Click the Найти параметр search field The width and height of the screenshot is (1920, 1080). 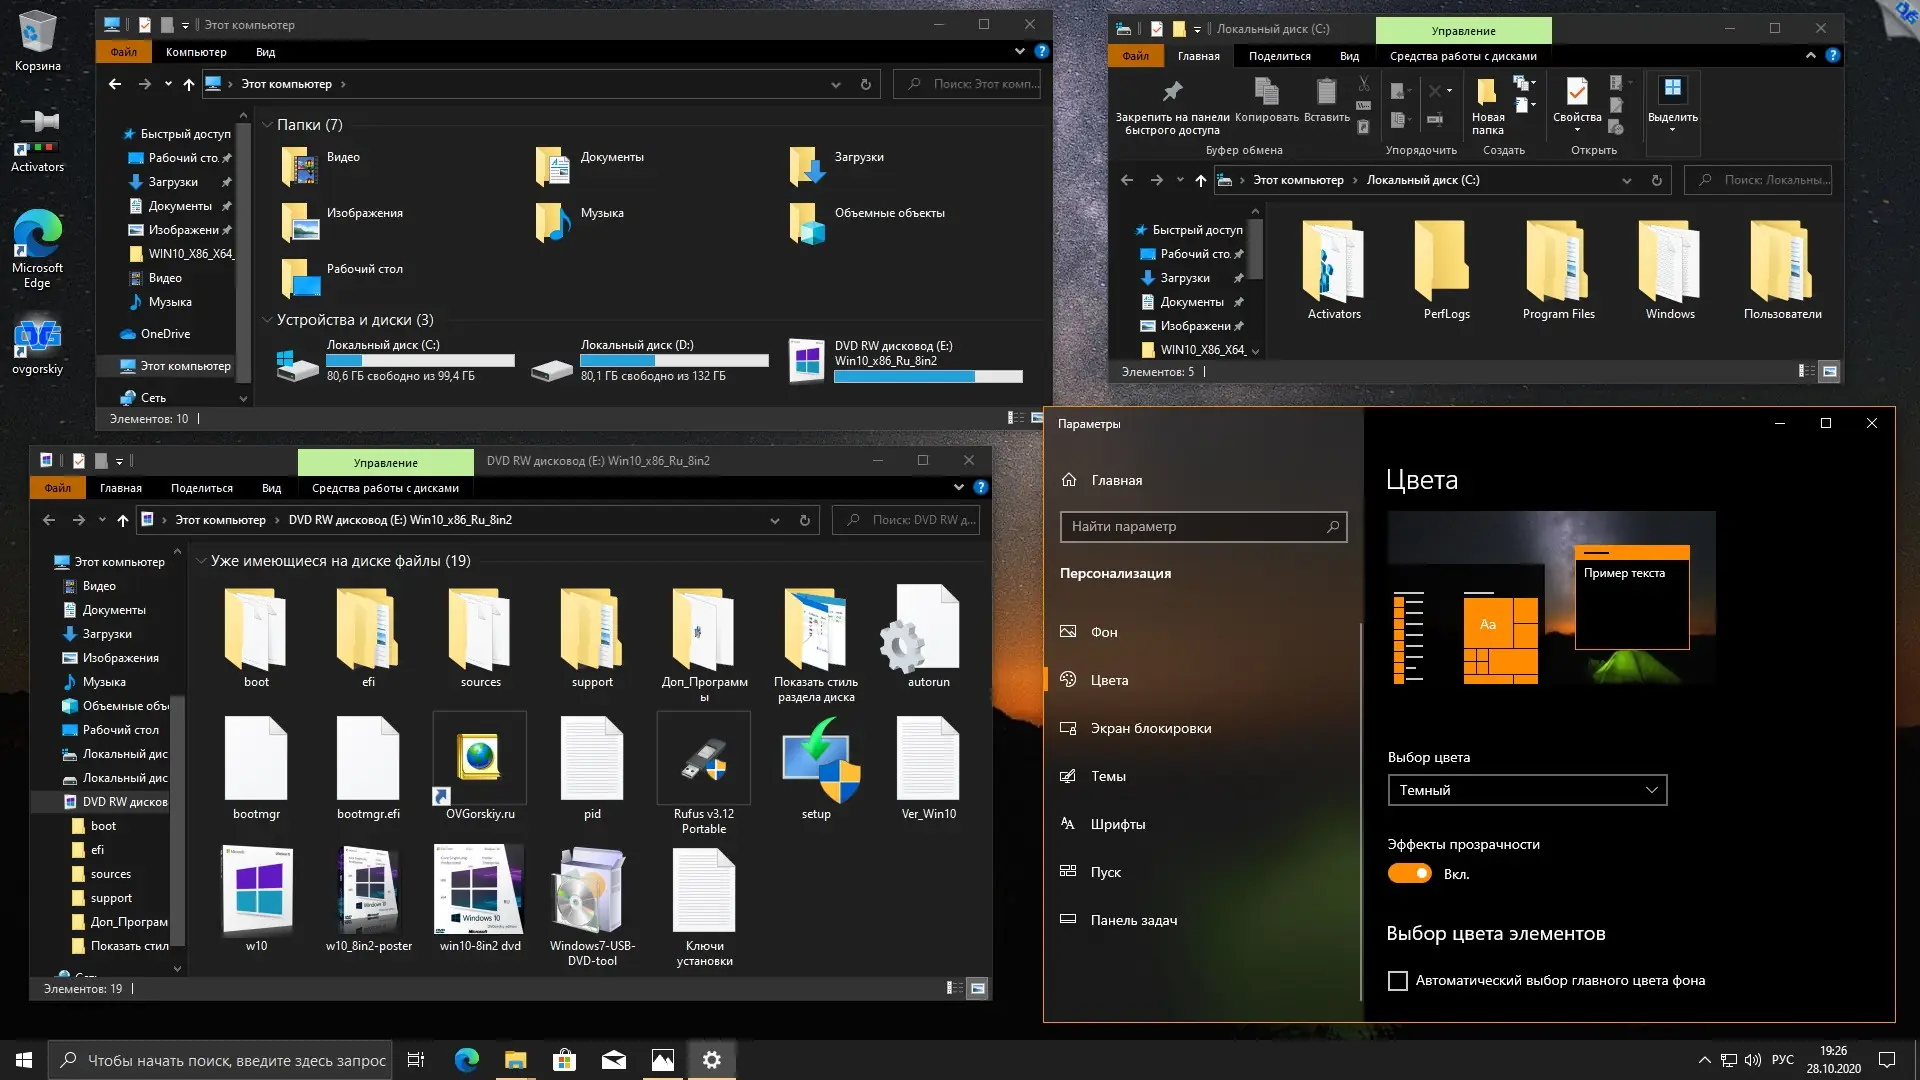point(1195,526)
